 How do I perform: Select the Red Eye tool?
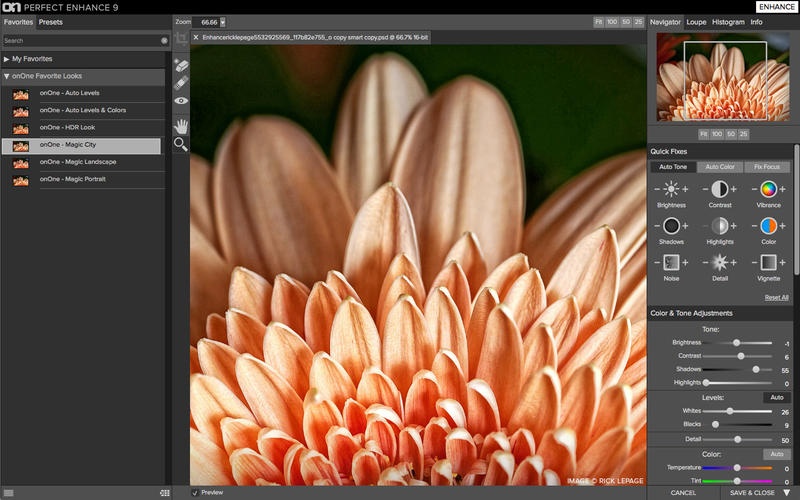(181, 101)
